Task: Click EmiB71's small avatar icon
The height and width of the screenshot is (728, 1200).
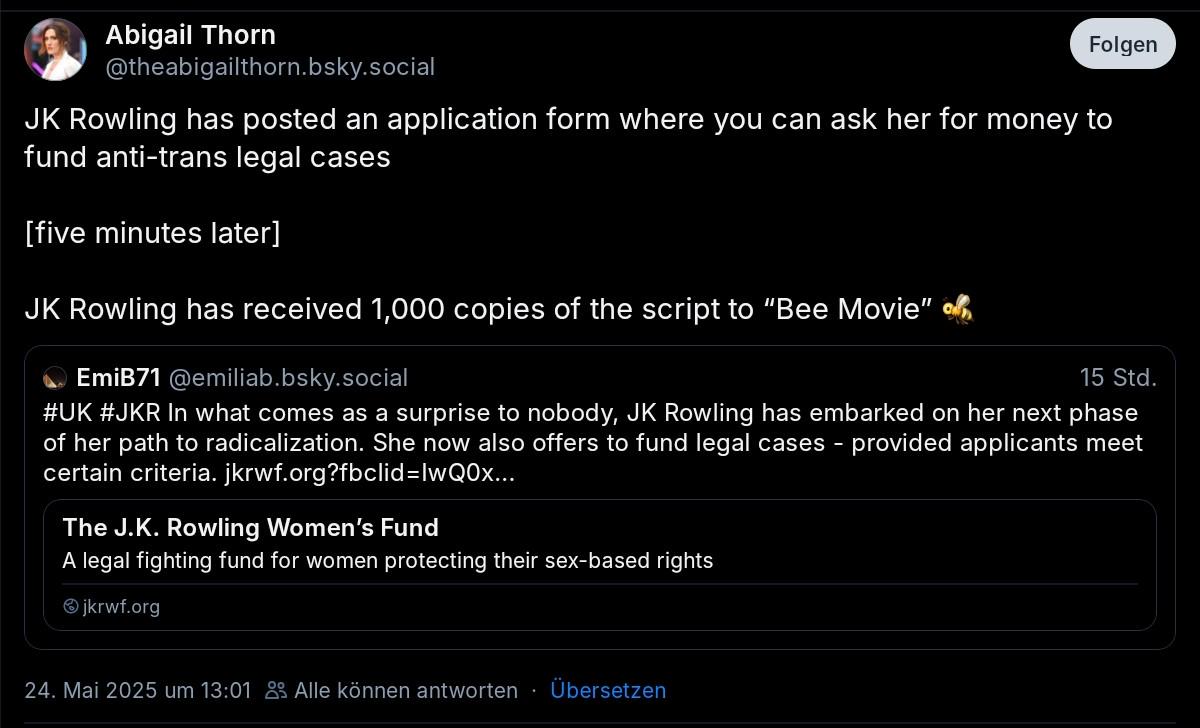Action: [55, 378]
